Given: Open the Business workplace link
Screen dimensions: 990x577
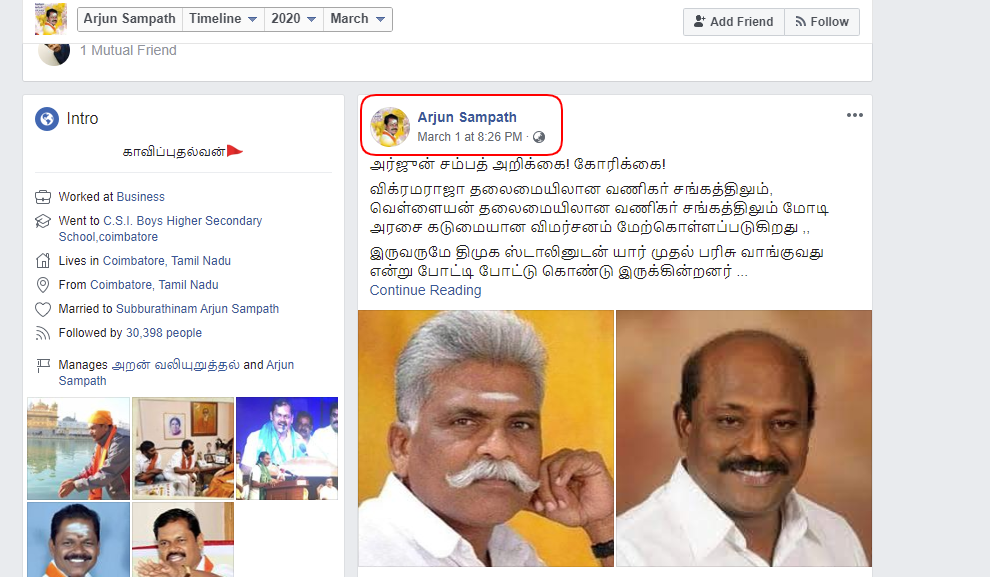Looking at the screenshot, I should click(140, 197).
